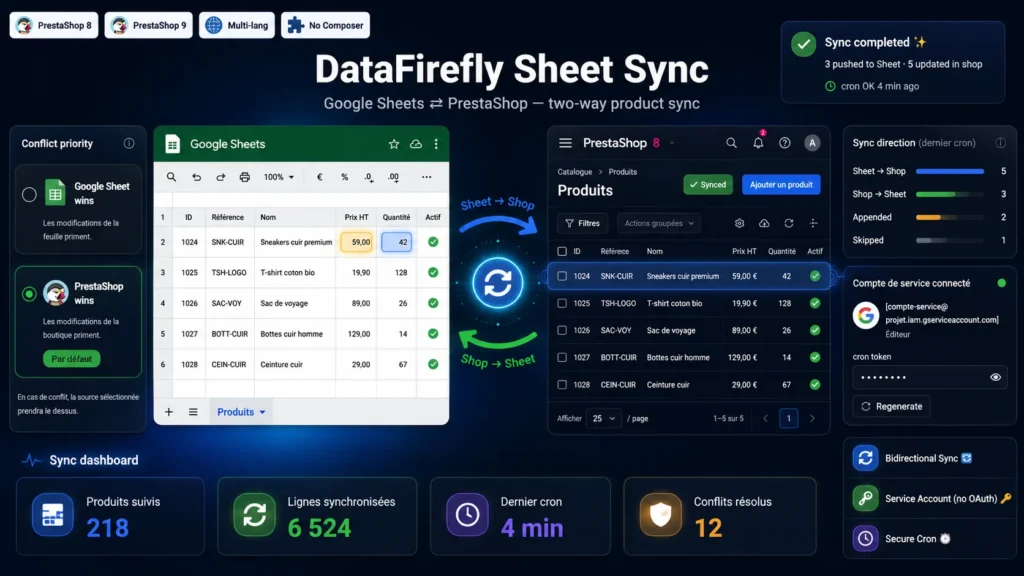The image size is (1024, 576).
Task: Select the PrestaShop wins radio option
Action: 29,294
